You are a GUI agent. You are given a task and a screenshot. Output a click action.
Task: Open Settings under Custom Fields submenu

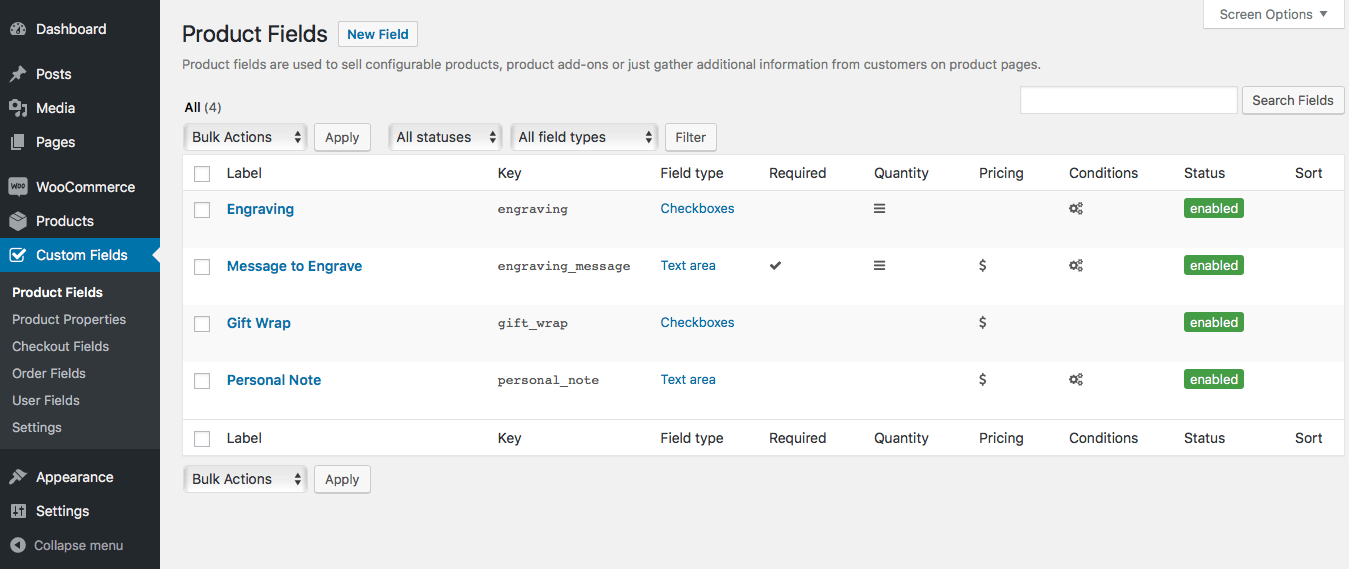click(x=37, y=427)
